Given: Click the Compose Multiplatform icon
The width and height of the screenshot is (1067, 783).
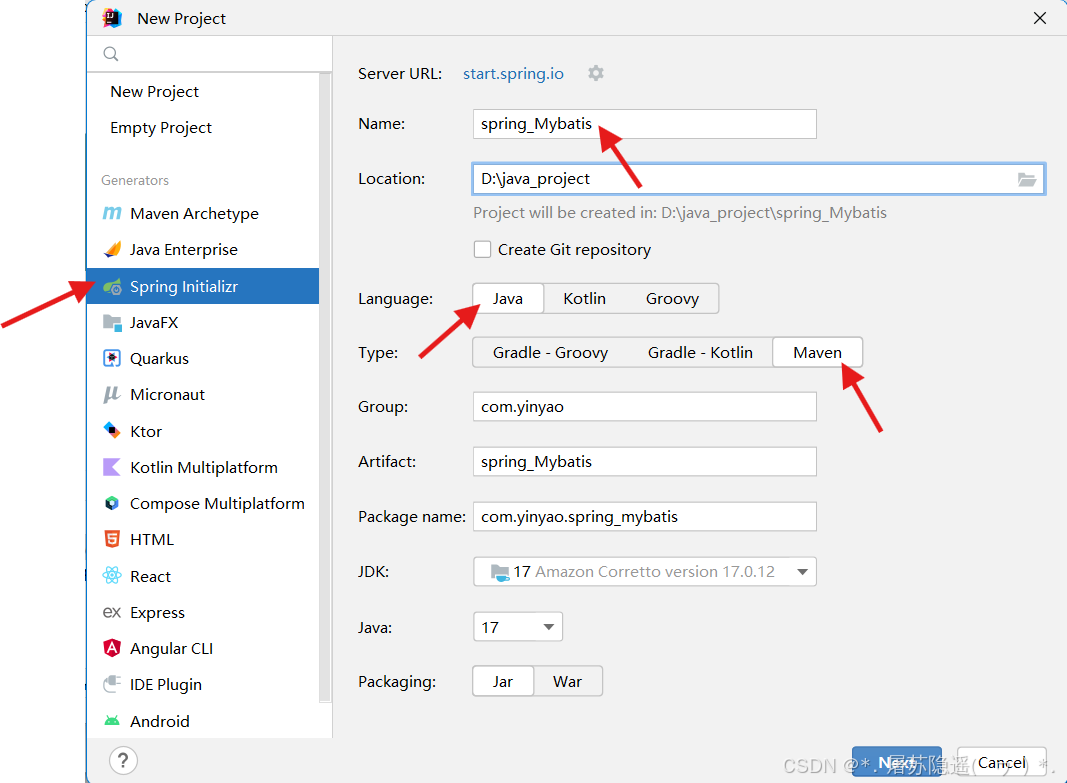Looking at the screenshot, I should (x=112, y=503).
